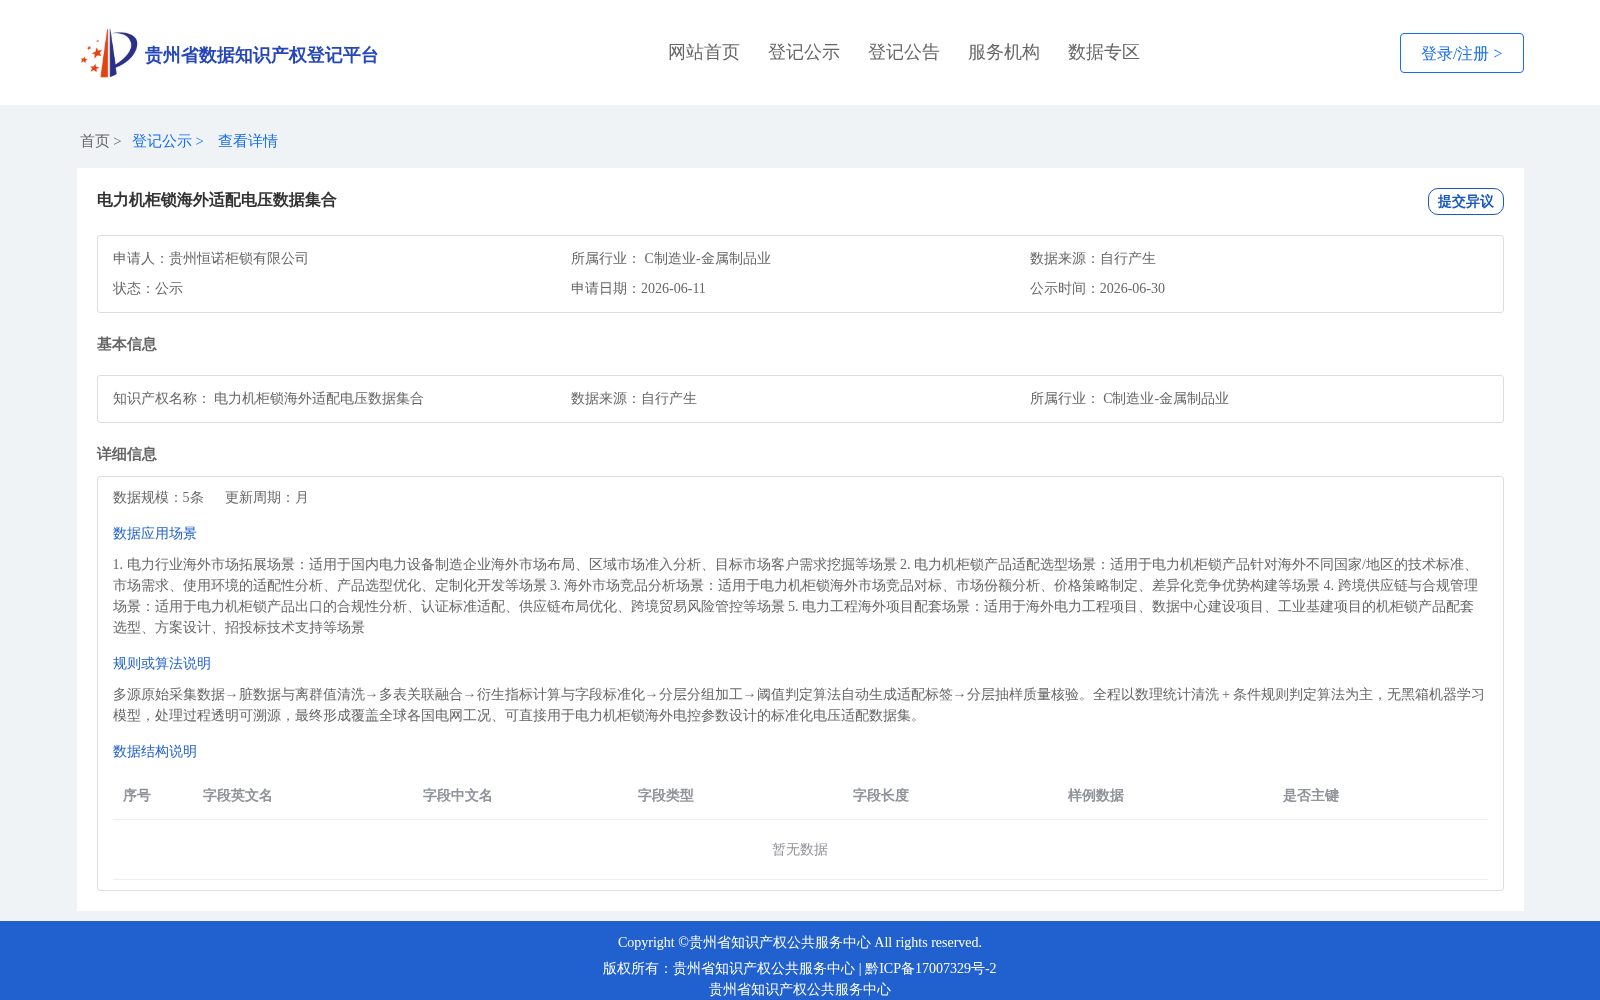
Task: Click 数据规模：5条 text
Action: pyautogui.click(x=158, y=497)
